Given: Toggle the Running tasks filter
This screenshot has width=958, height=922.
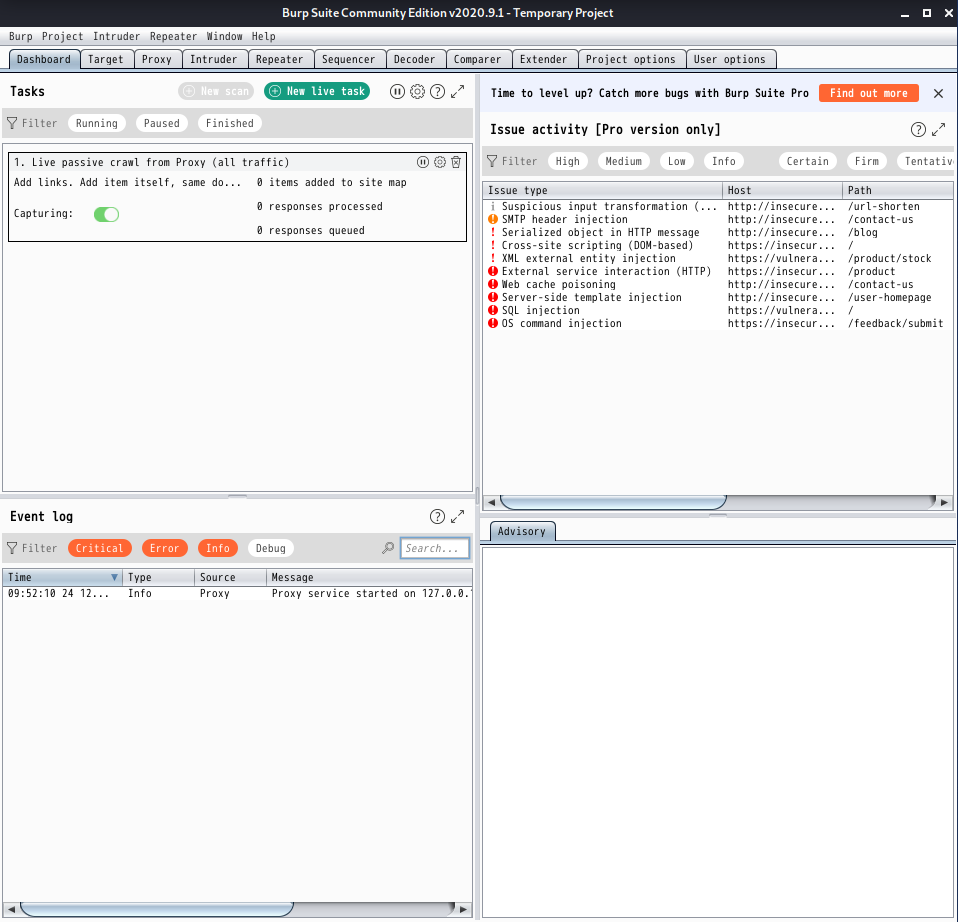Looking at the screenshot, I should pos(97,123).
